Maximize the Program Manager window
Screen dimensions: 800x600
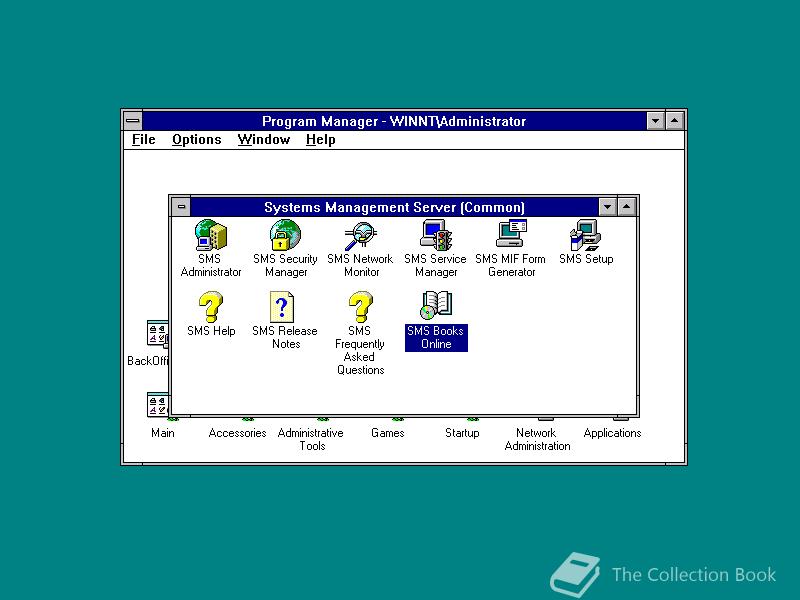674,121
